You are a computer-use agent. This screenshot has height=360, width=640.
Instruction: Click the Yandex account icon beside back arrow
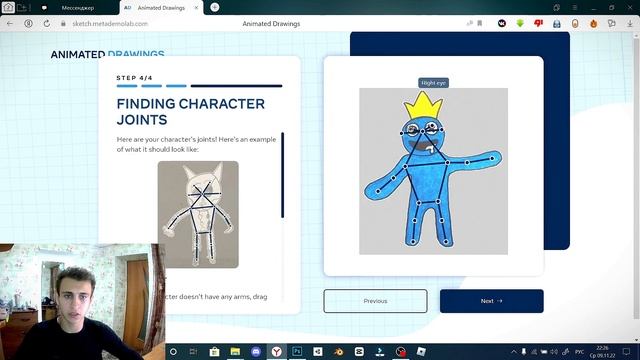[x=29, y=24]
